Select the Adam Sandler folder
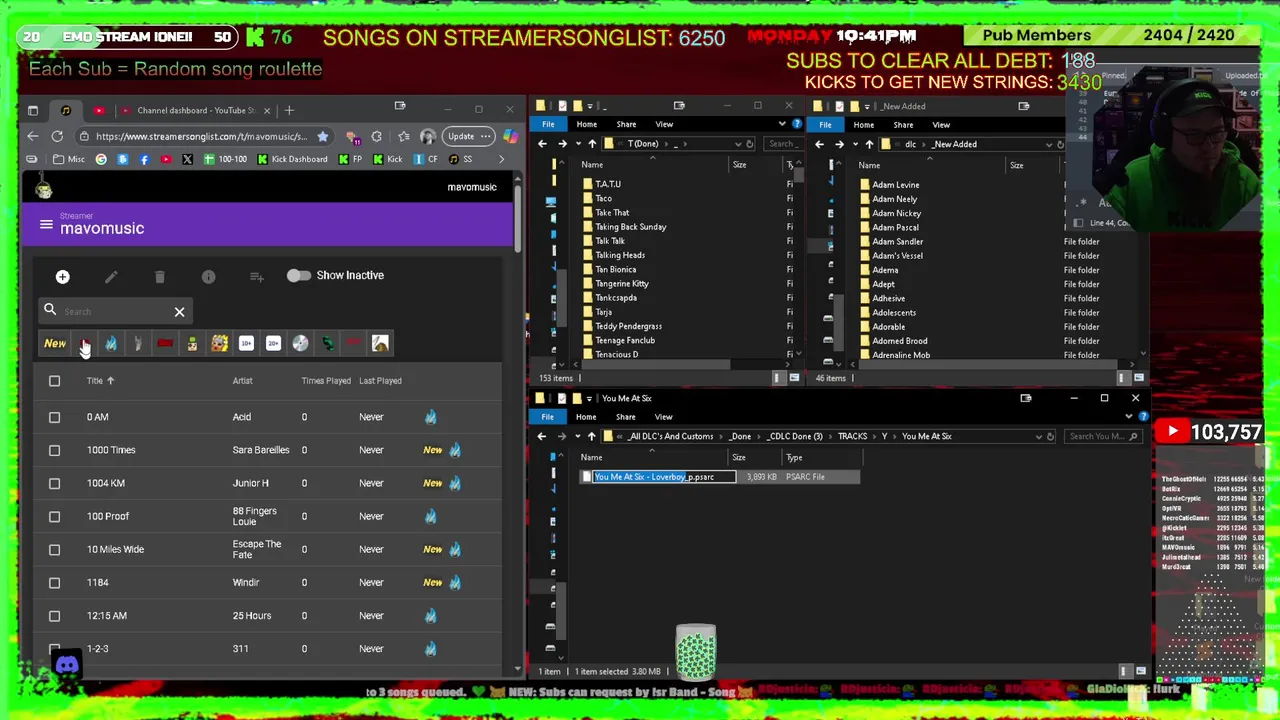This screenshot has width=1280, height=720. [897, 241]
